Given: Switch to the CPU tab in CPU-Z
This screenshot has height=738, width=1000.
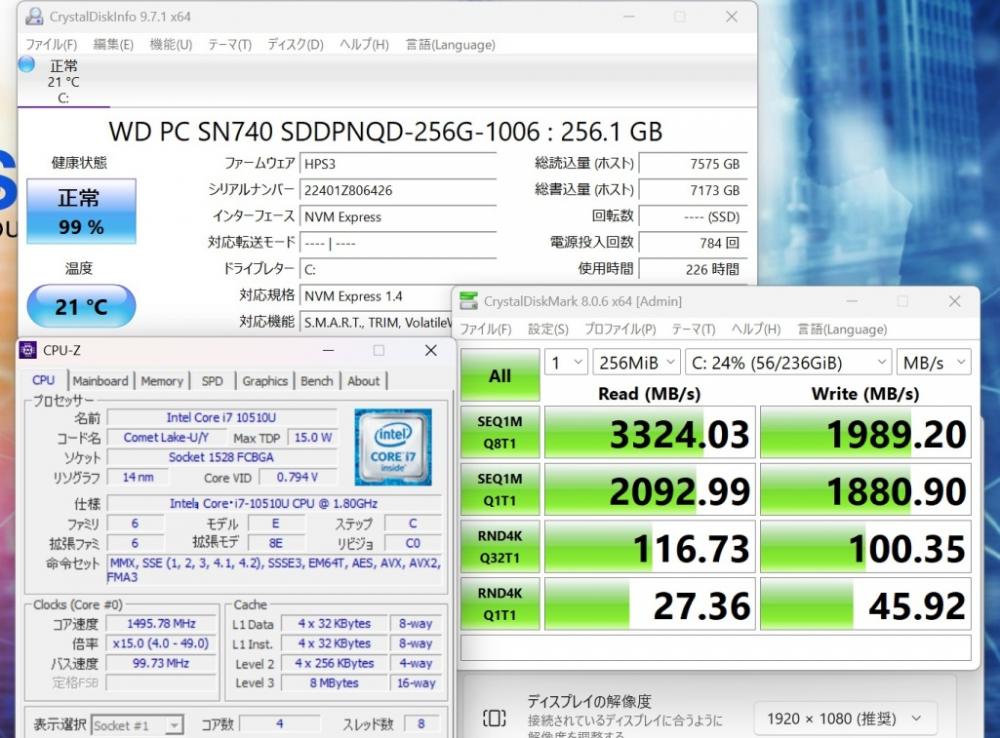Looking at the screenshot, I should coord(43,380).
